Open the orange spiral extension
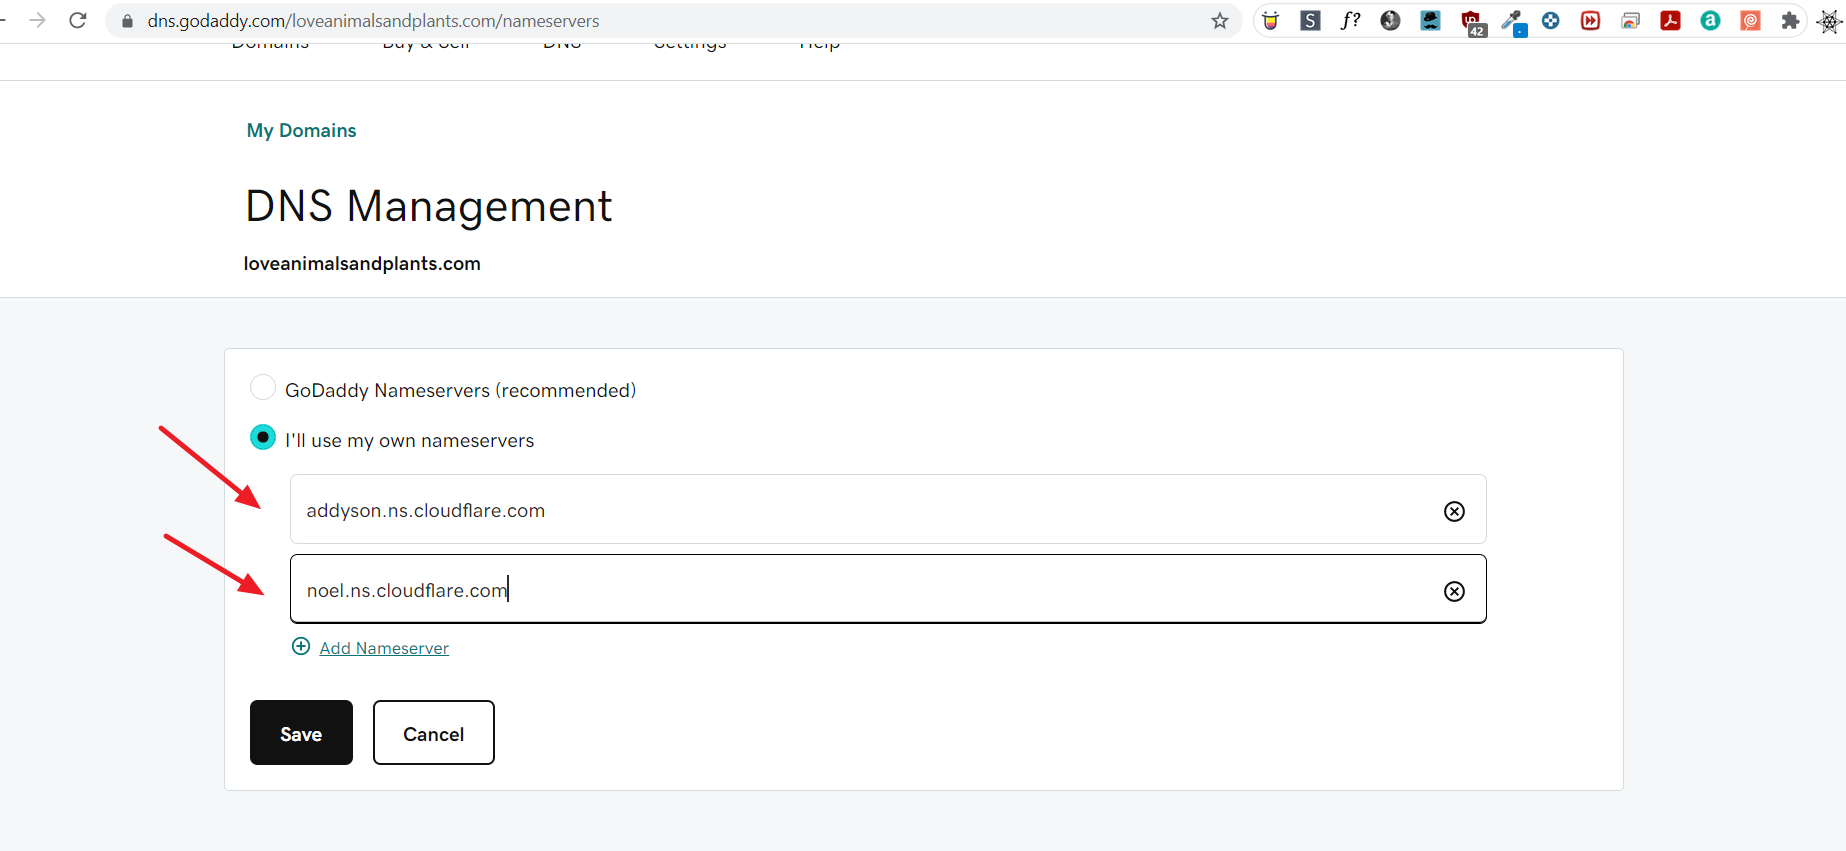1846x851 pixels. coord(1750,21)
